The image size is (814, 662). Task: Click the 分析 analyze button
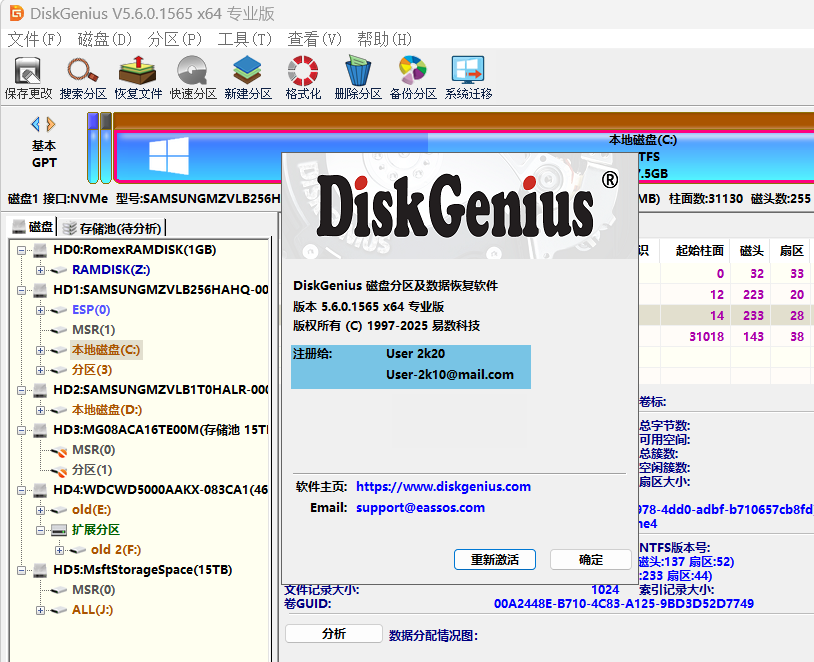coord(334,634)
